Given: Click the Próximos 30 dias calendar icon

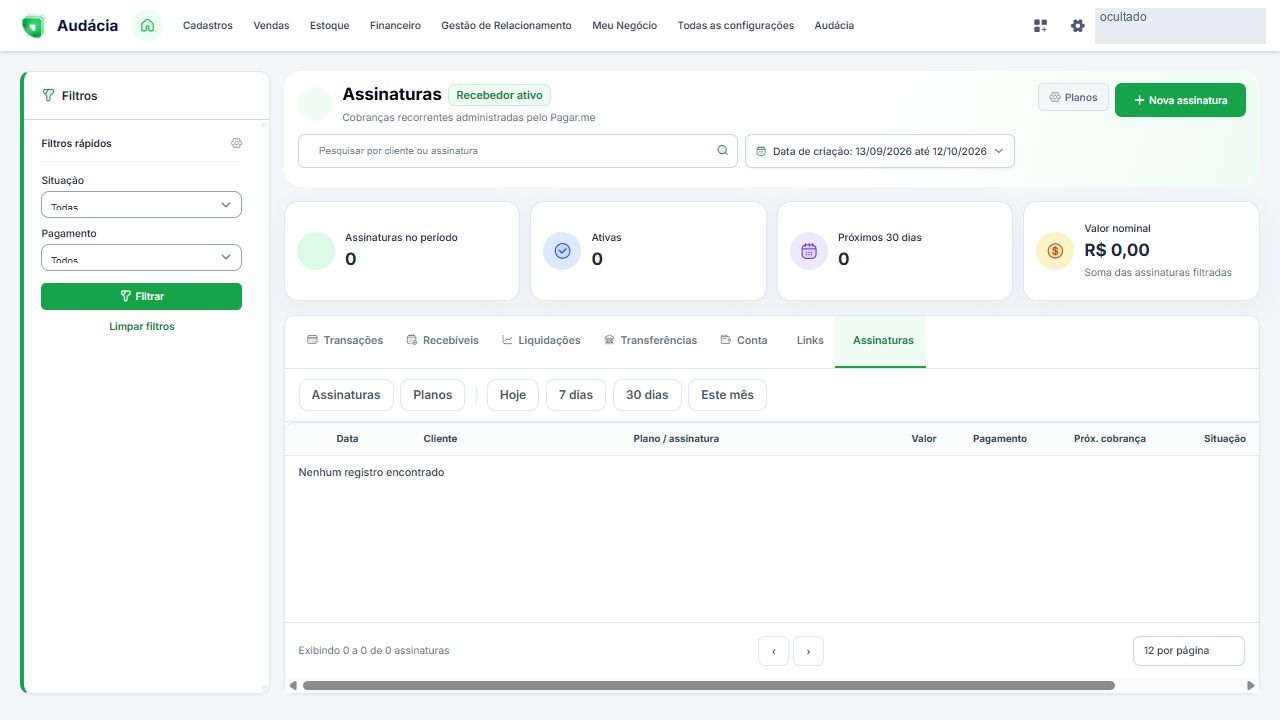Looking at the screenshot, I should (x=809, y=251).
